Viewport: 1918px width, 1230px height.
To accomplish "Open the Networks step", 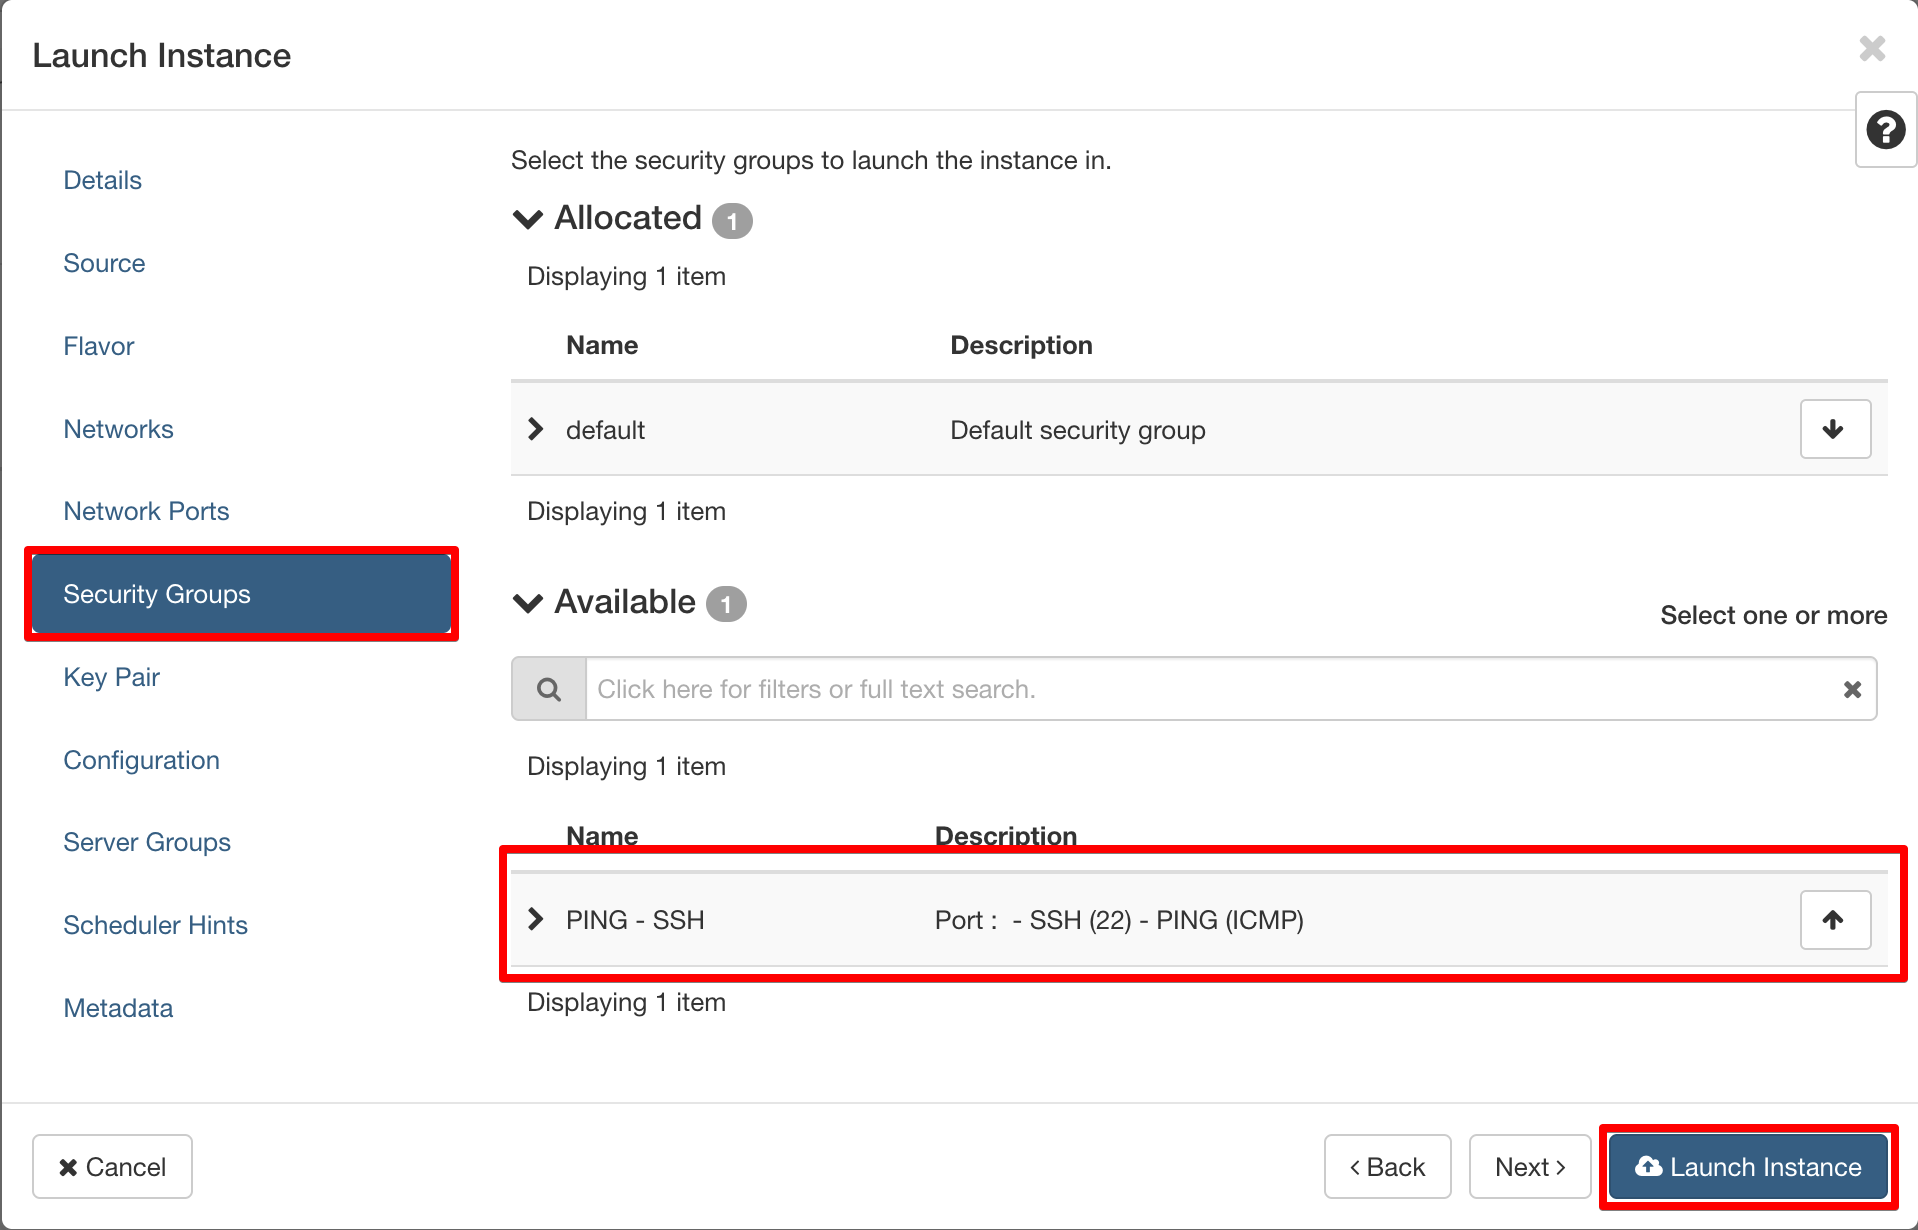I will click(118, 429).
